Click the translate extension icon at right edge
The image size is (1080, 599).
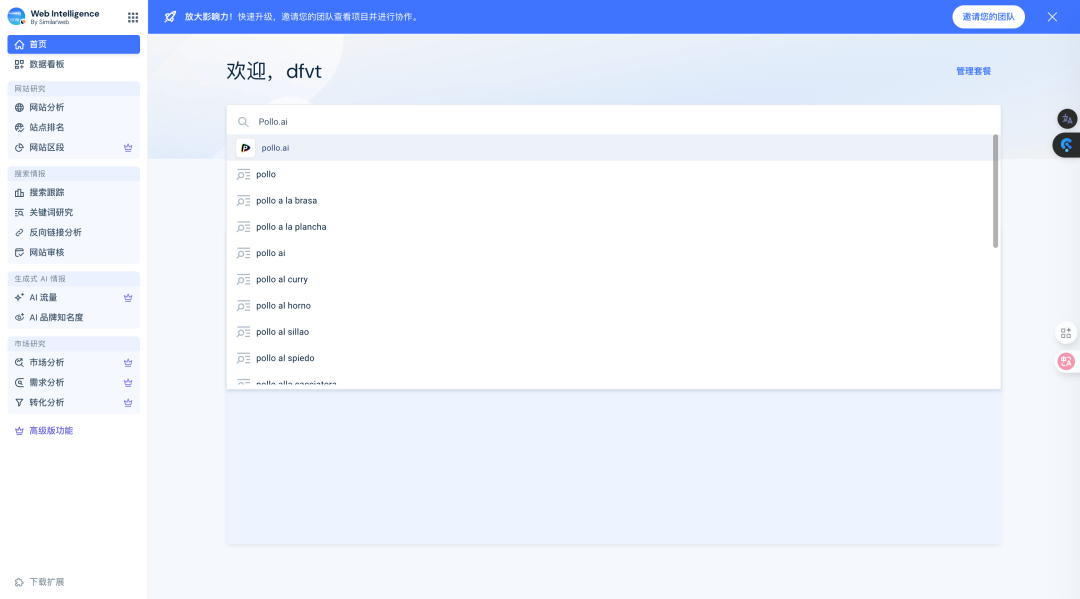click(1067, 118)
